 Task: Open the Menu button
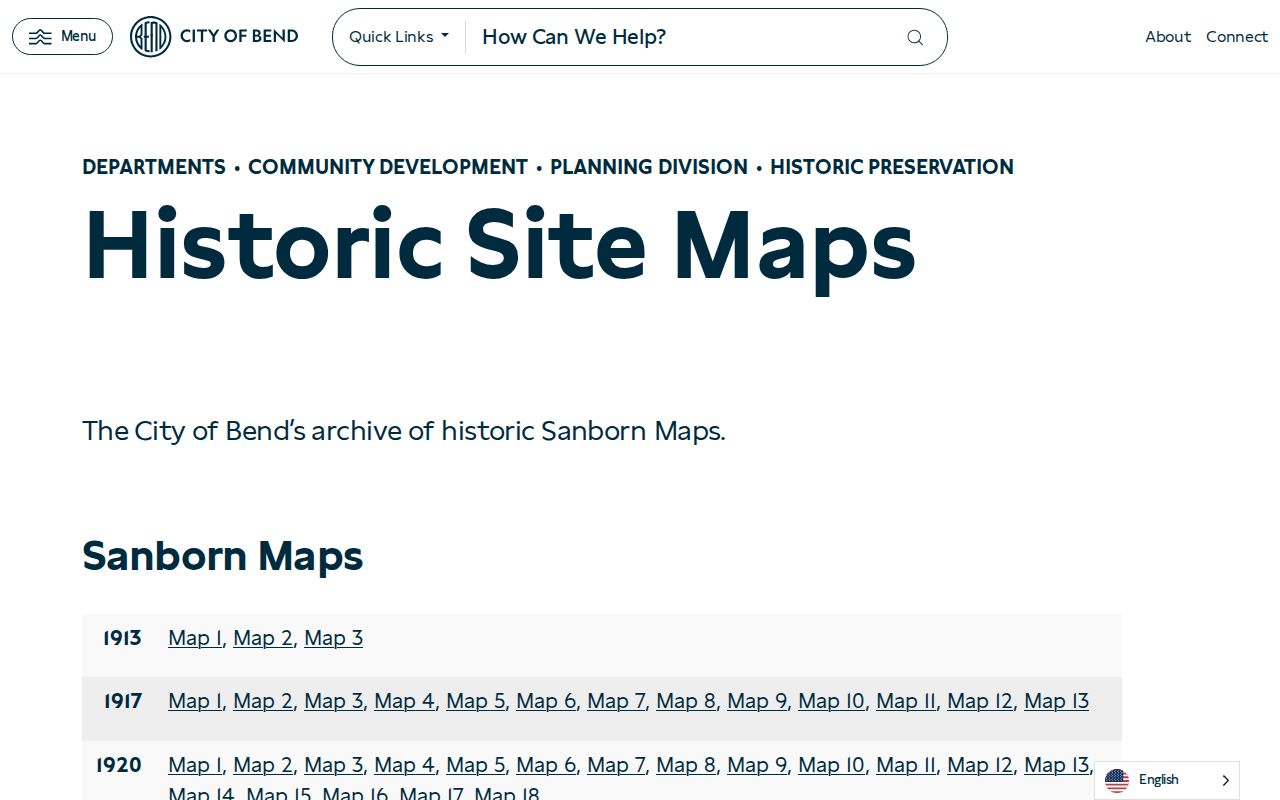[x=62, y=37]
